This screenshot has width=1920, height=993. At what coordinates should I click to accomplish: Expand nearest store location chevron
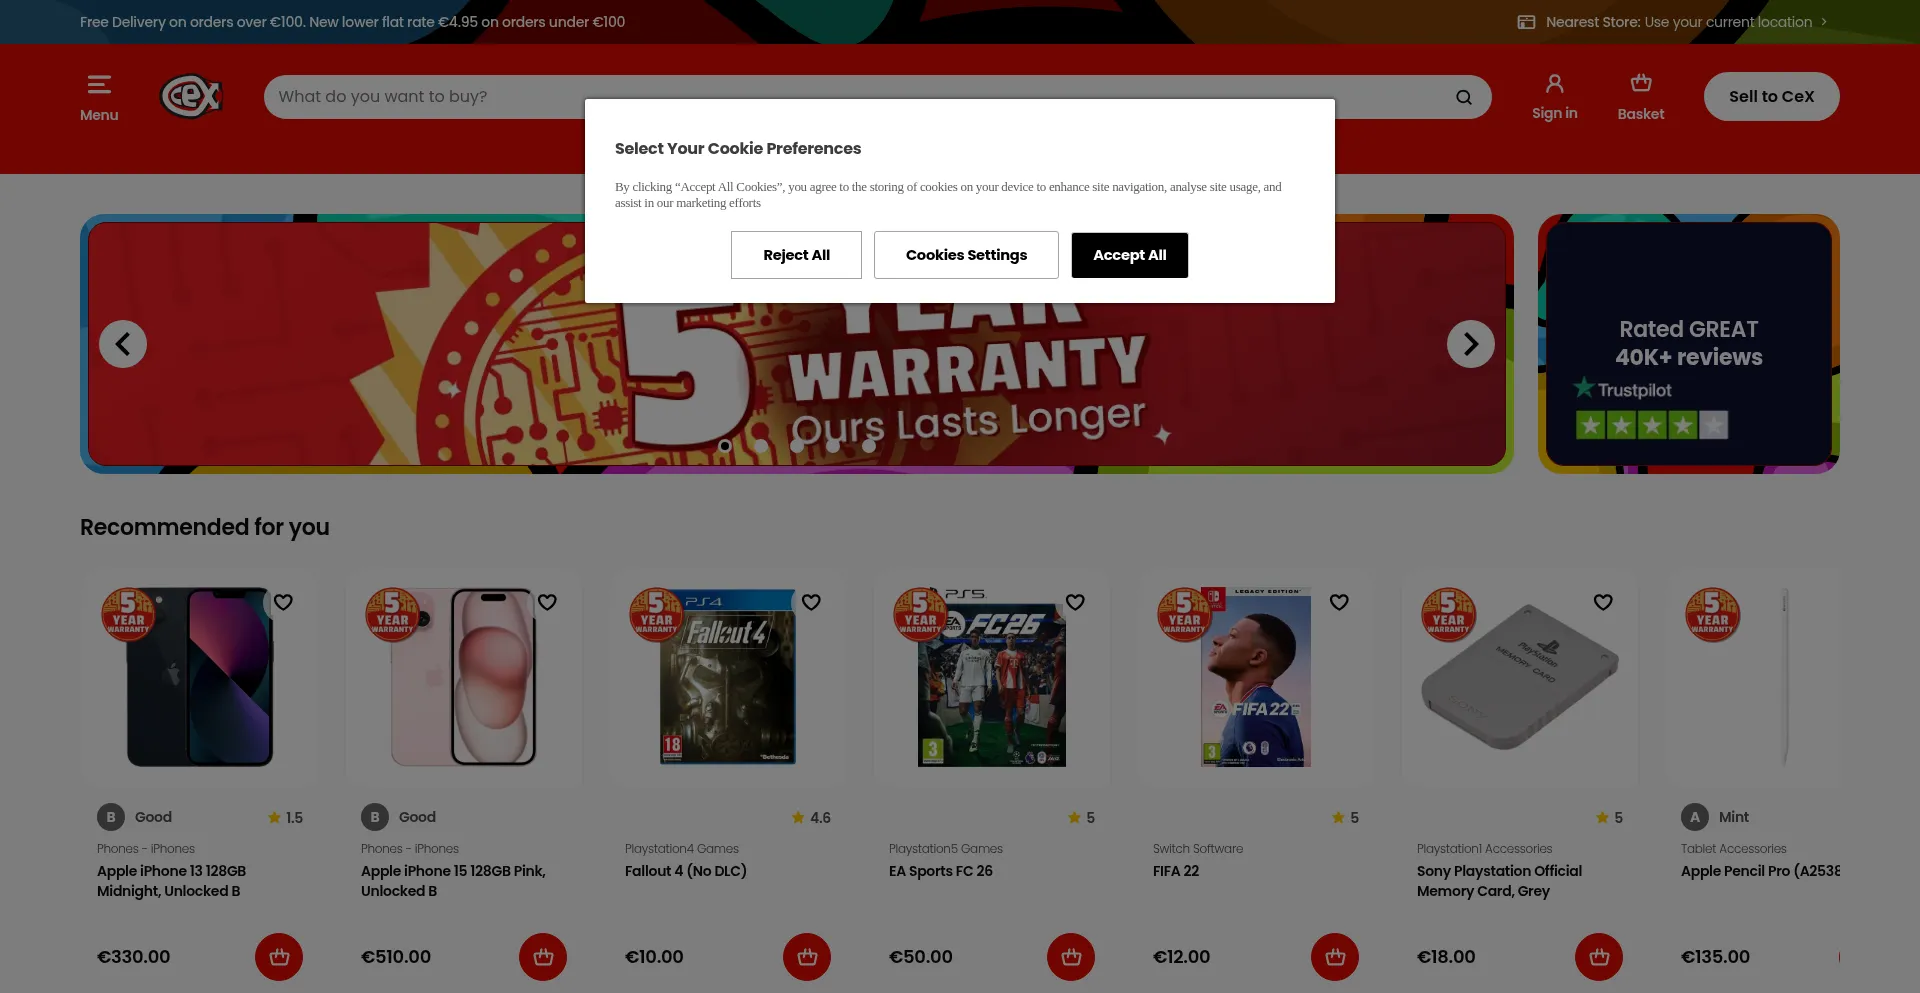(1824, 22)
